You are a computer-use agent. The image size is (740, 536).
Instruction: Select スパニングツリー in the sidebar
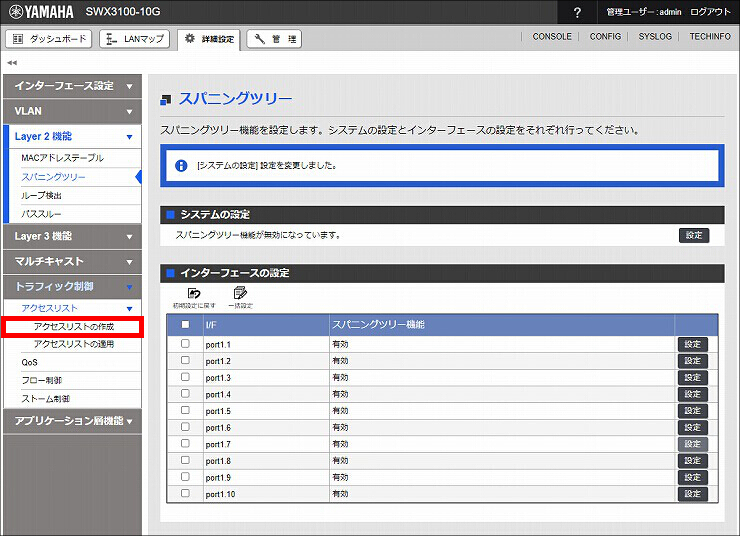(75, 177)
